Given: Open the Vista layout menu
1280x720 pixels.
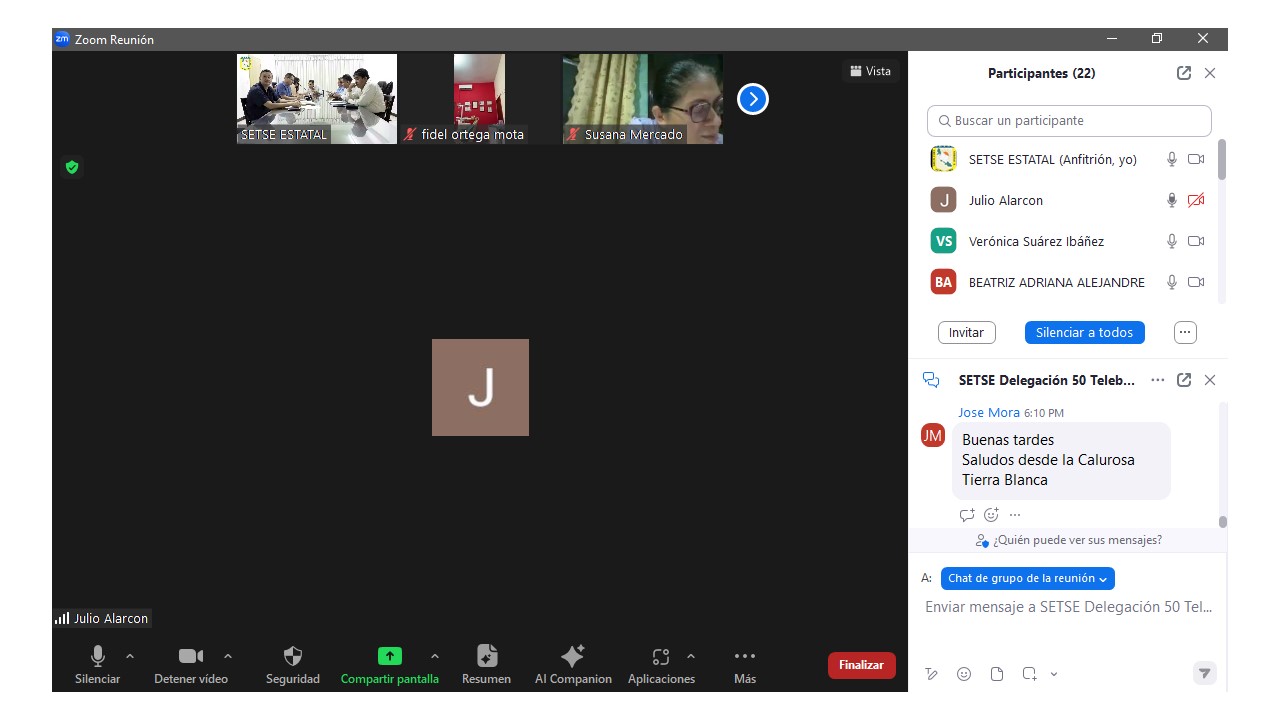Looking at the screenshot, I should [x=870, y=71].
